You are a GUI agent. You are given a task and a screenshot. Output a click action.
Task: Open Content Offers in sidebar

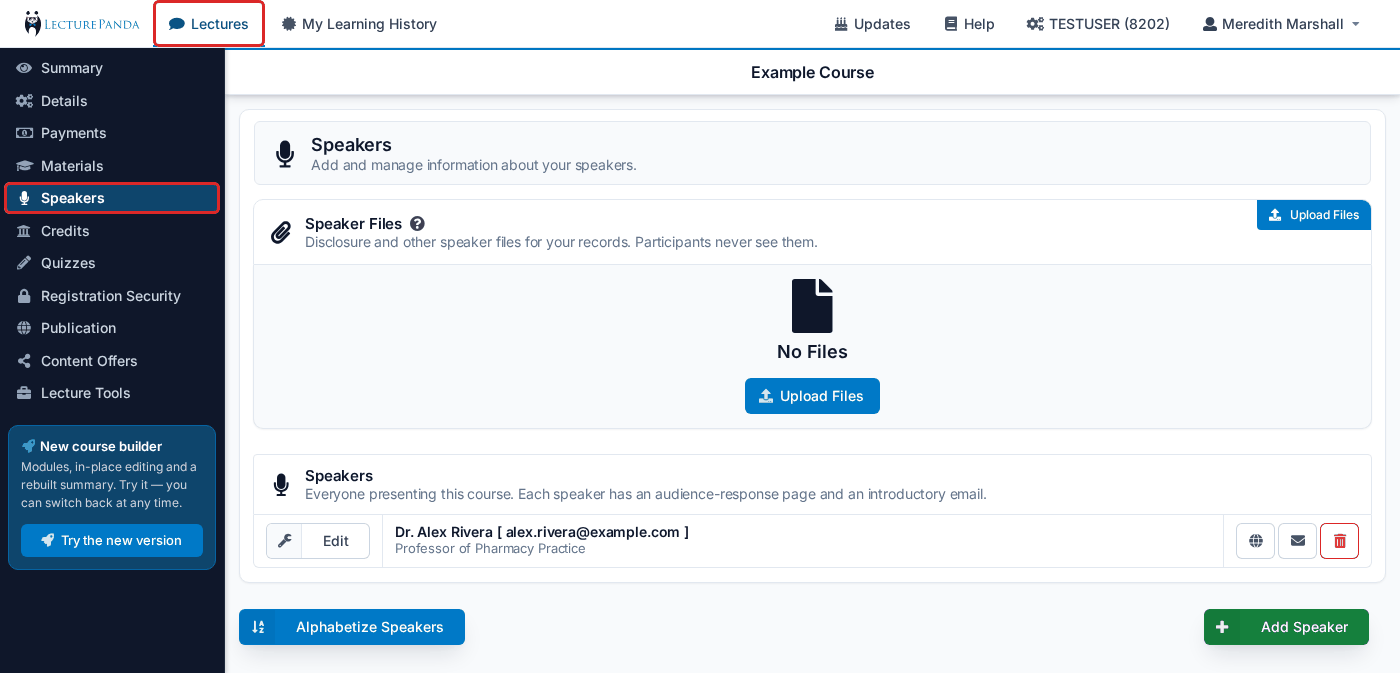point(112,361)
